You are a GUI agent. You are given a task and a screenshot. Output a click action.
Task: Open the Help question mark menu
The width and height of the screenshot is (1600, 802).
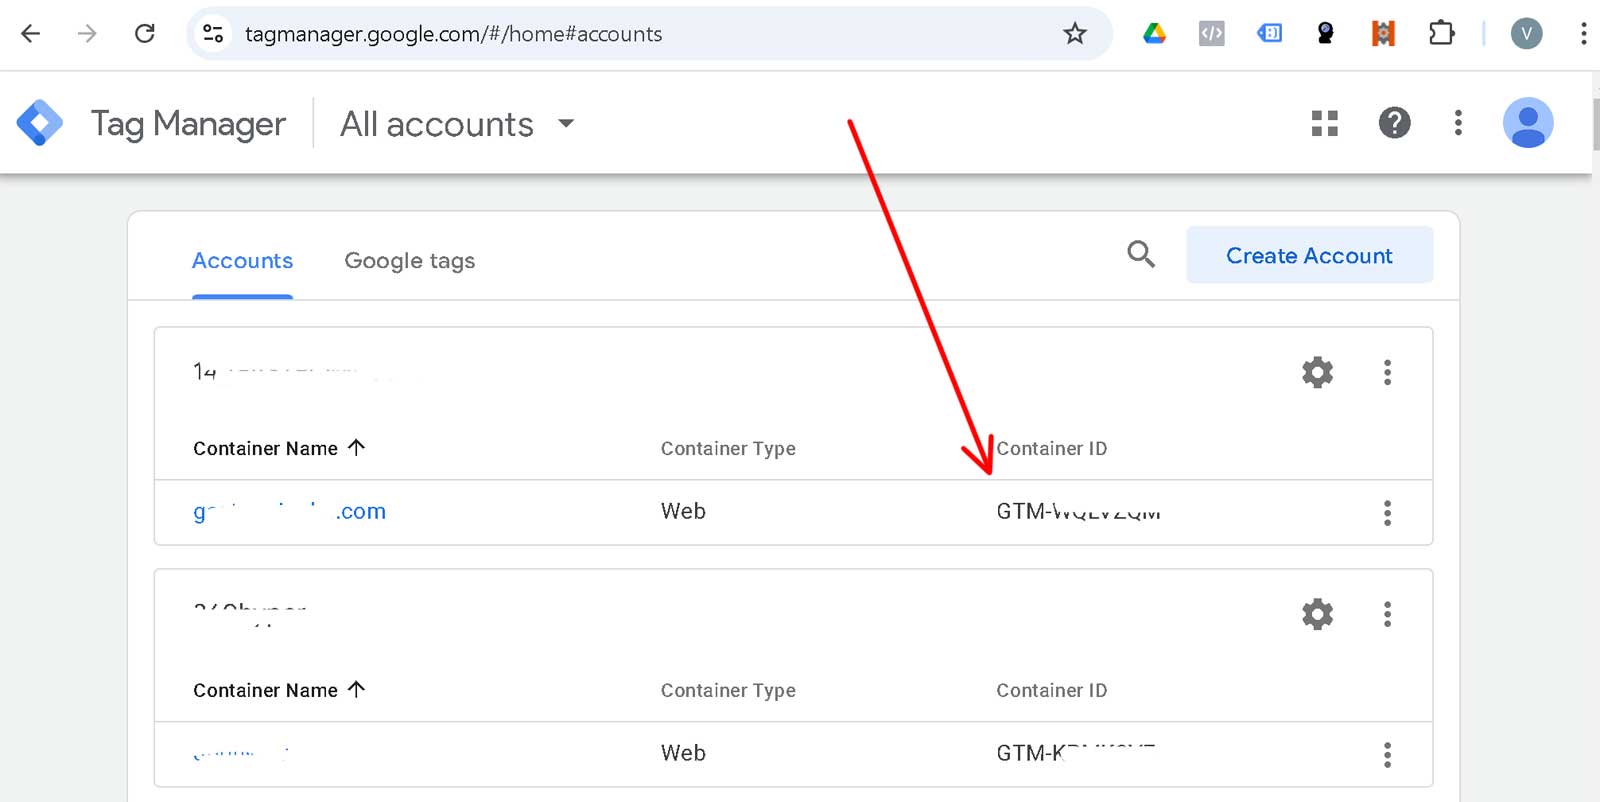(1394, 123)
